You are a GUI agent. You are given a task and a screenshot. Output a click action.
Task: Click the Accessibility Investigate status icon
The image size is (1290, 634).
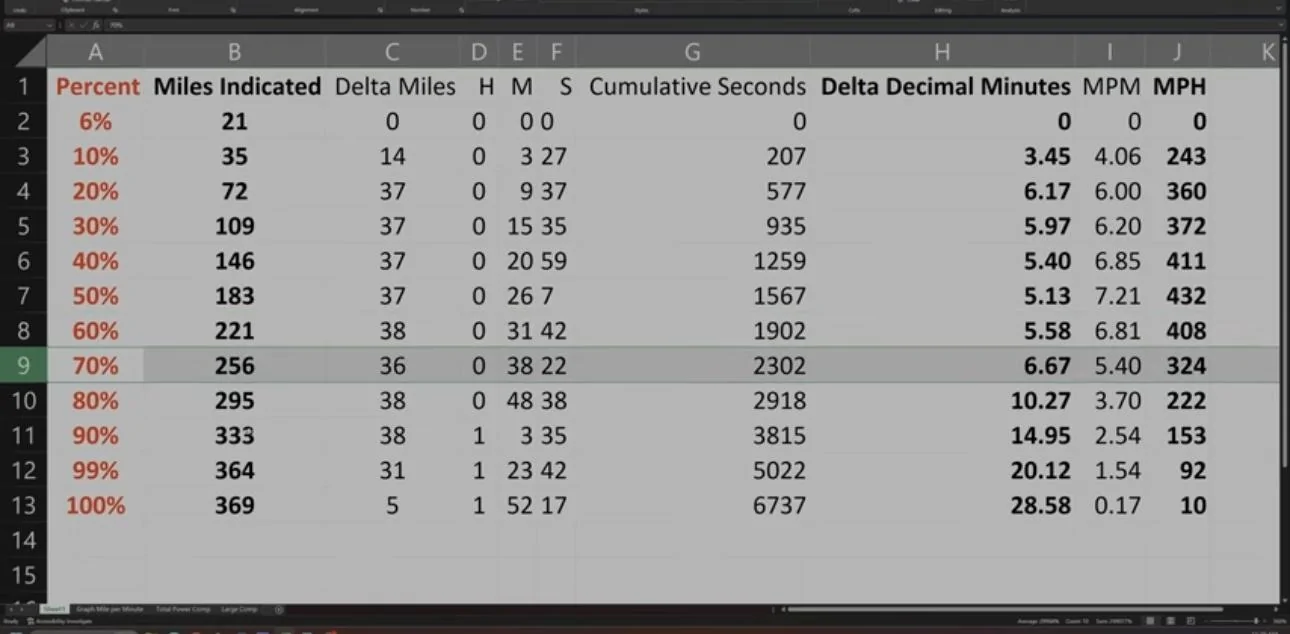coord(60,621)
